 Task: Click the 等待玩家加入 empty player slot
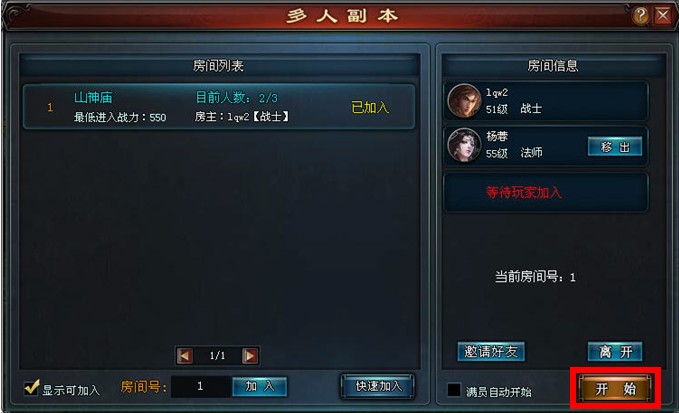coord(546,192)
